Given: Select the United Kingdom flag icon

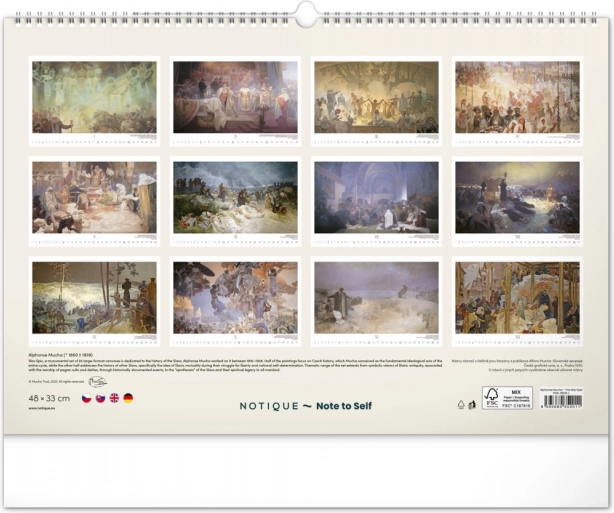Looking at the screenshot, I should (x=114, y=398).
